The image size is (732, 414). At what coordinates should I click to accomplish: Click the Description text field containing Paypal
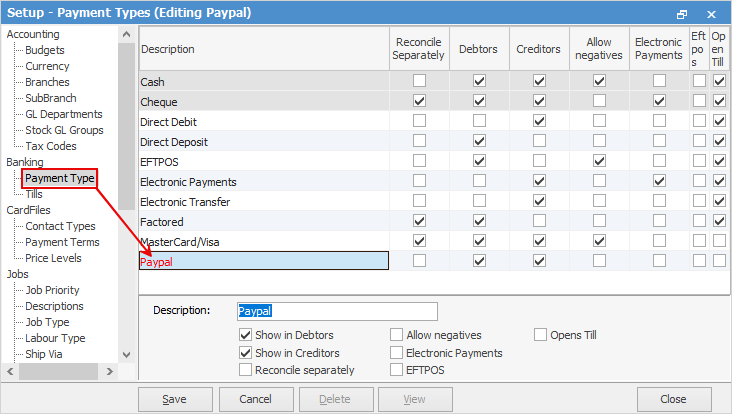click(x=337, y=311)
